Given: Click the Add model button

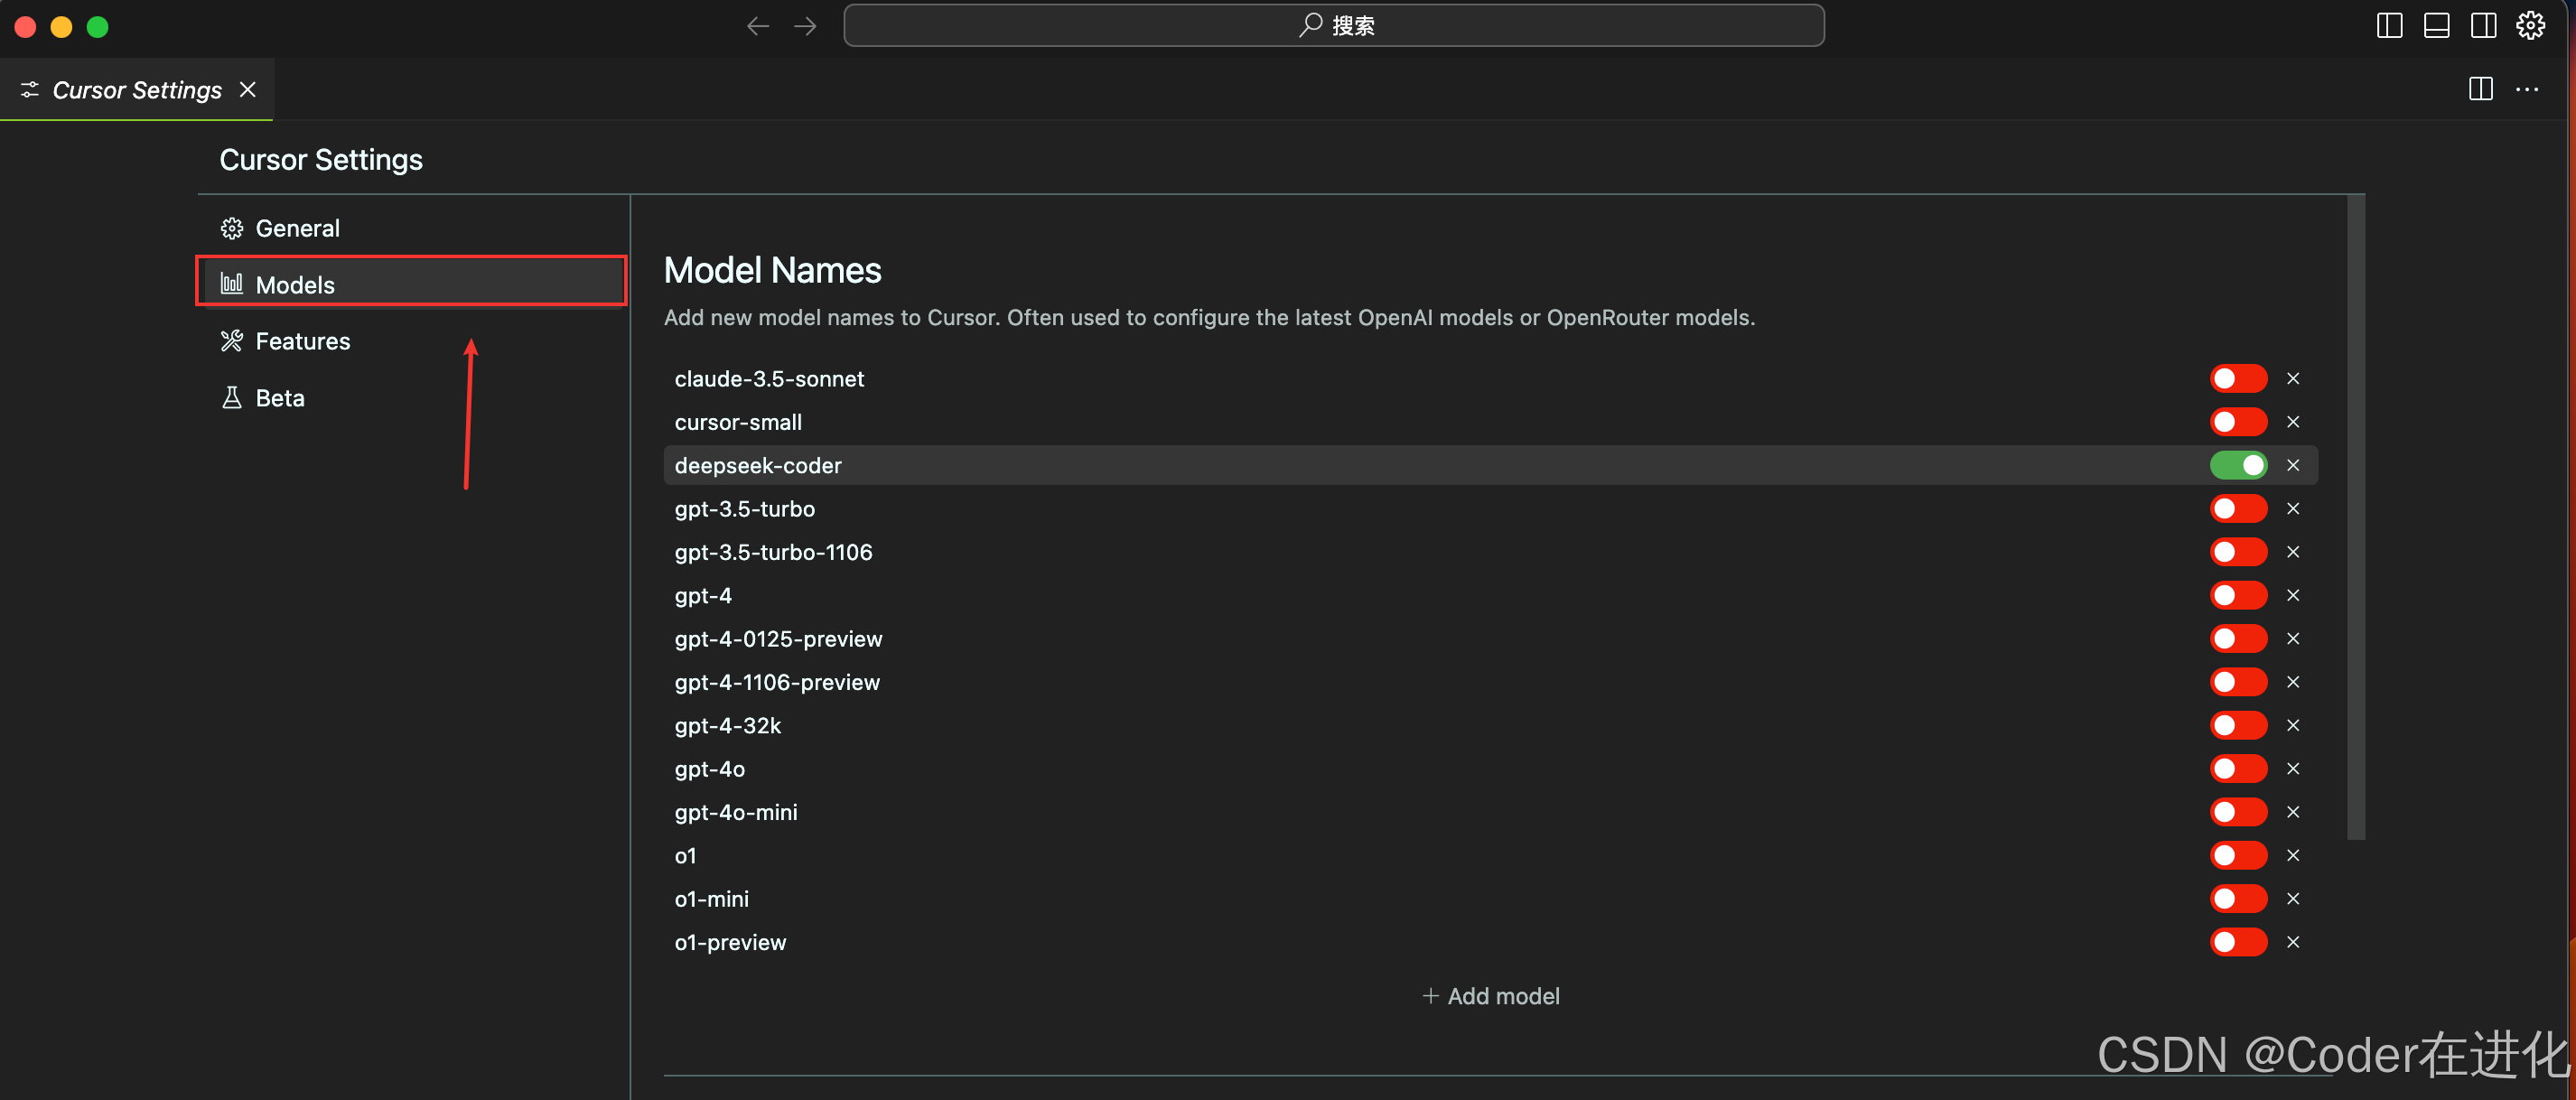Looking at the screenshot, I should point(1490,996).
